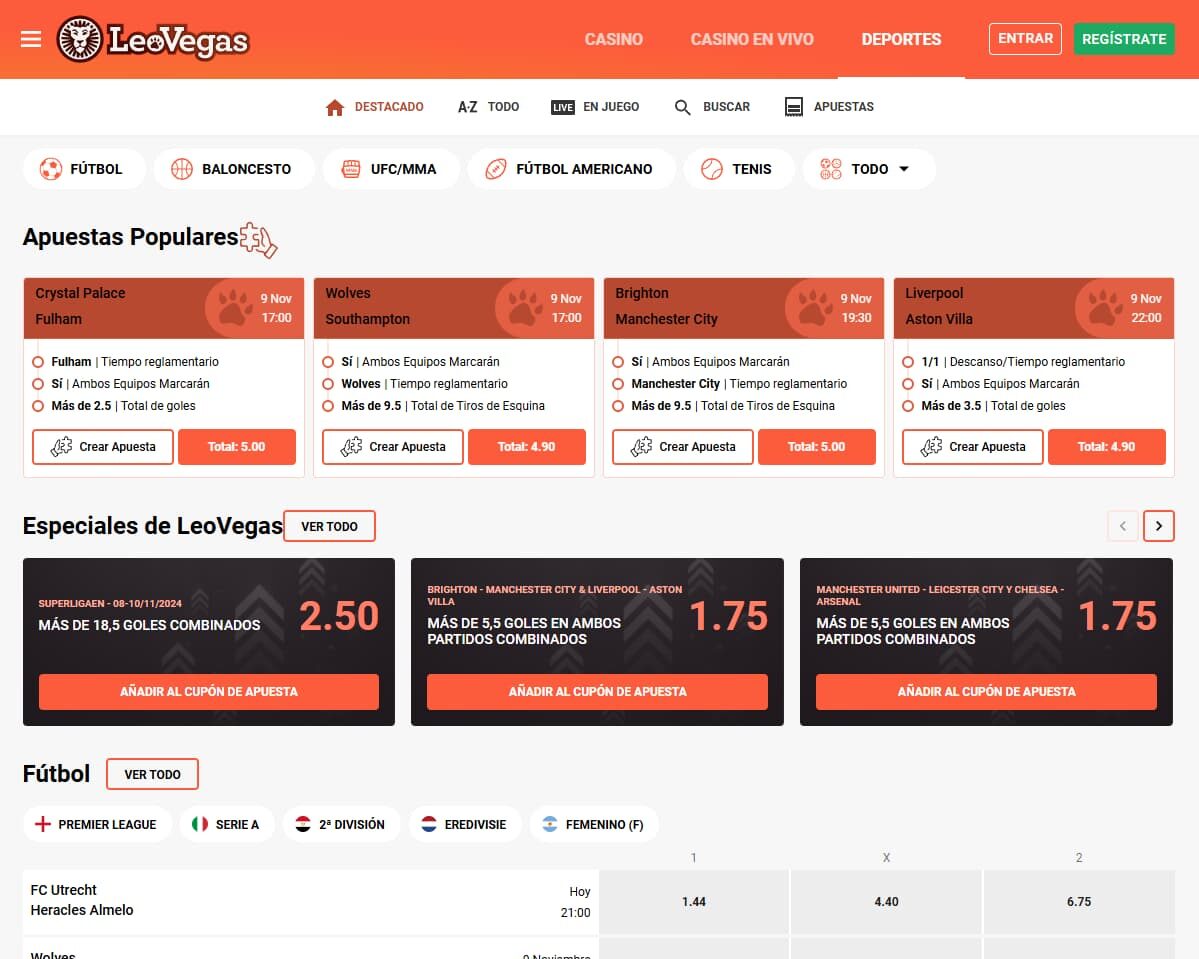Click the TENIS sport icon
The image size is (1199, 959).
click(713, 169)
